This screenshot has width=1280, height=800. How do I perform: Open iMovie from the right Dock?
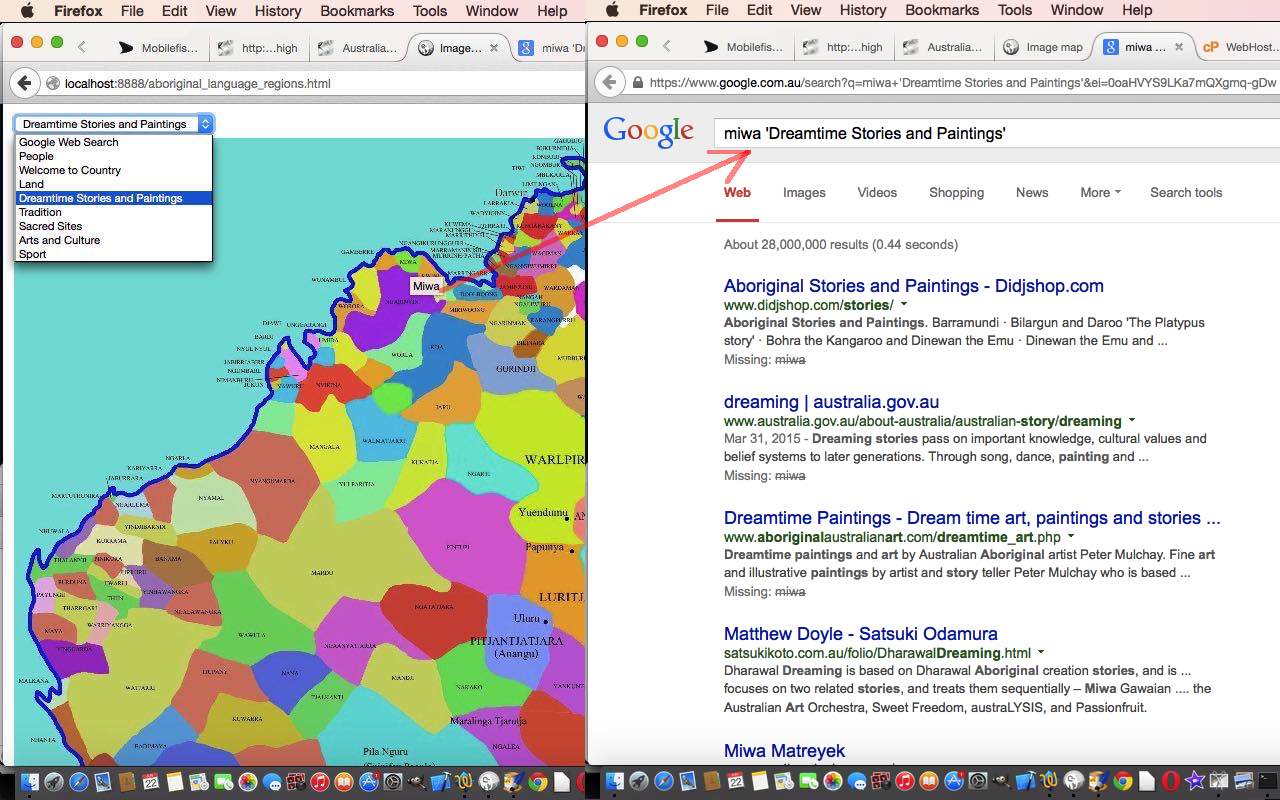click(1195, 781)
